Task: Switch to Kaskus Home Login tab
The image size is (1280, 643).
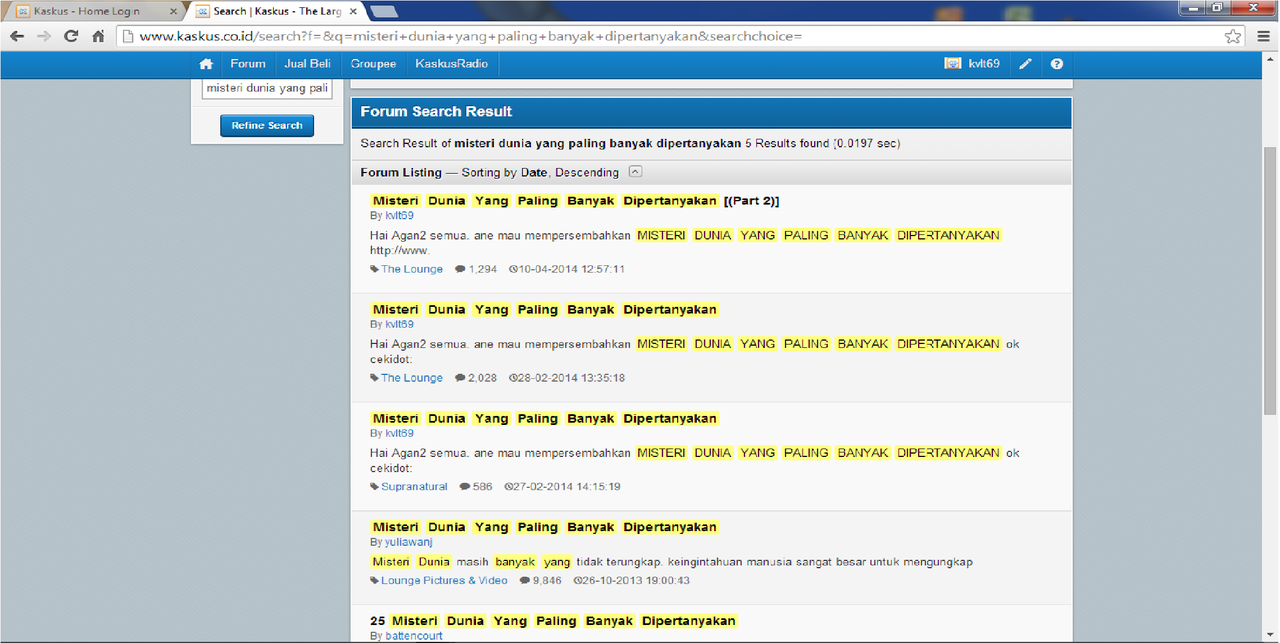Action: point(95,11)
